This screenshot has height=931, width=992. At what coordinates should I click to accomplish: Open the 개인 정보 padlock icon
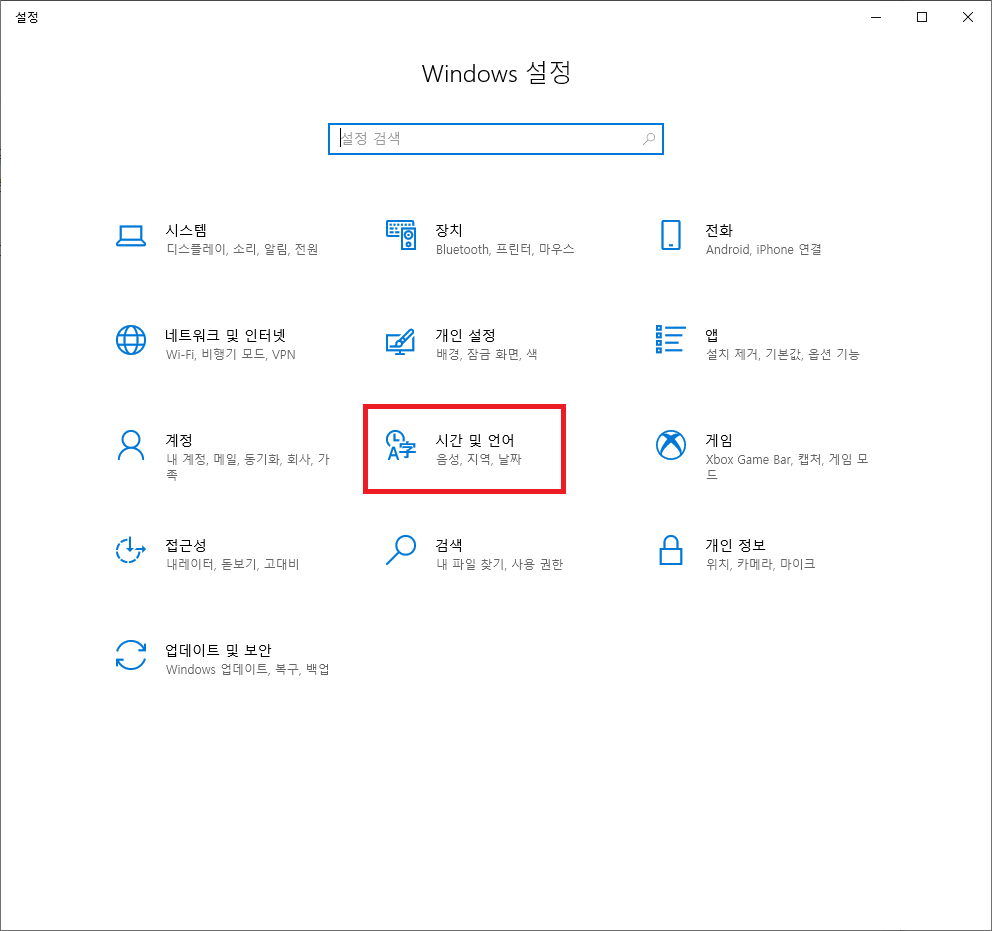click(671, 550)
